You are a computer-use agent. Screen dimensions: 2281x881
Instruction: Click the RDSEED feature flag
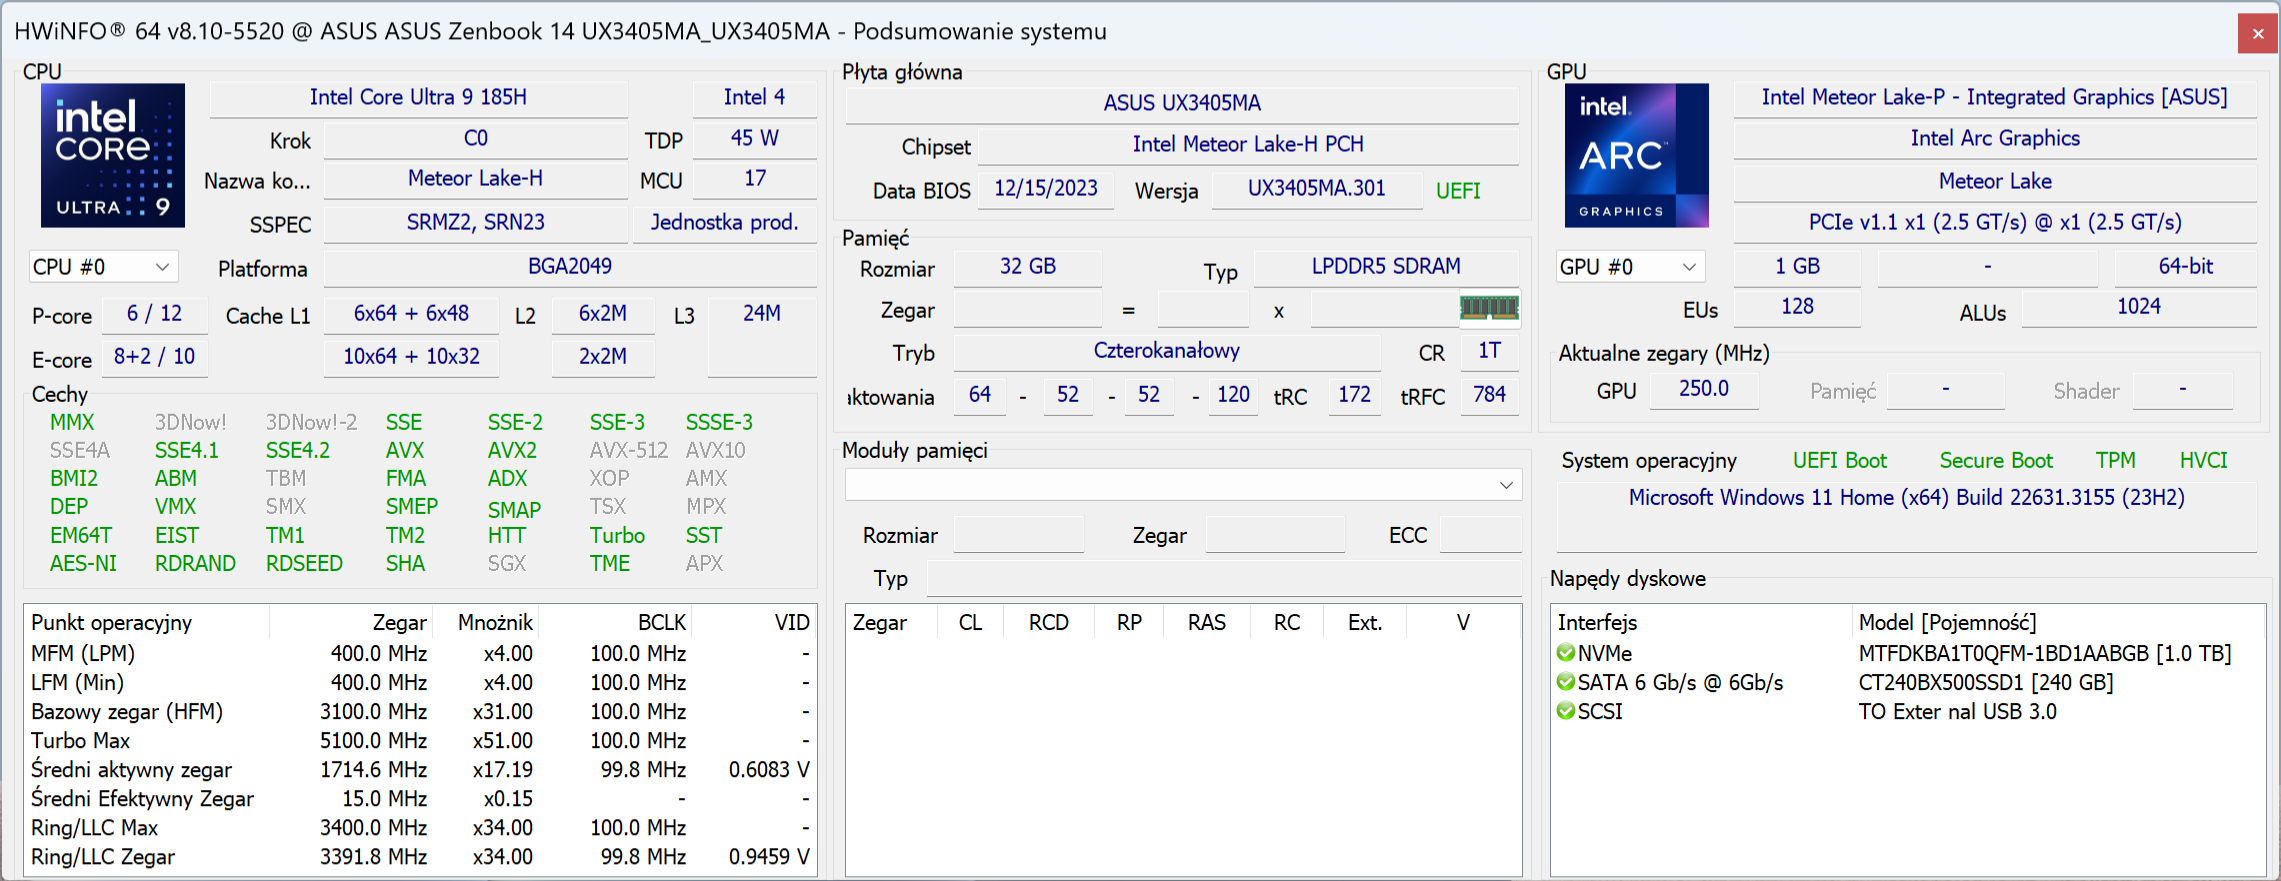[304, 564]
